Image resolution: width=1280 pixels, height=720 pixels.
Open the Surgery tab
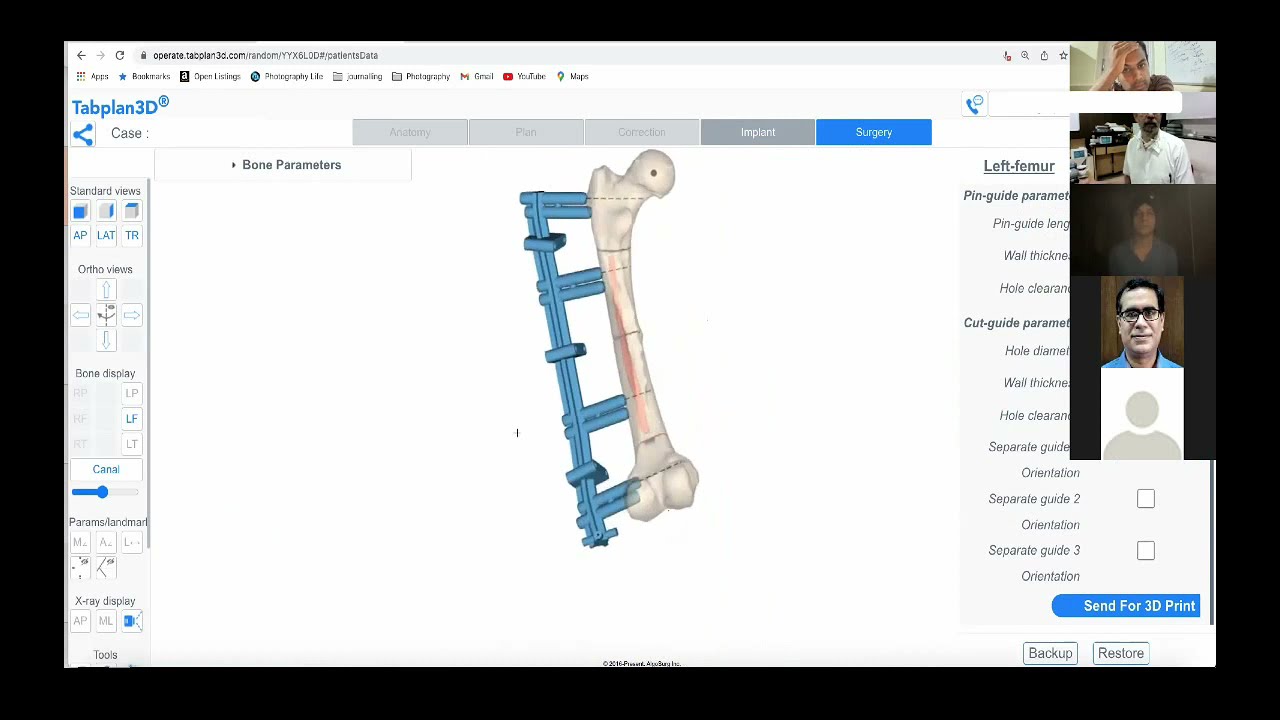pyautogui.click(x=874, y=132)
